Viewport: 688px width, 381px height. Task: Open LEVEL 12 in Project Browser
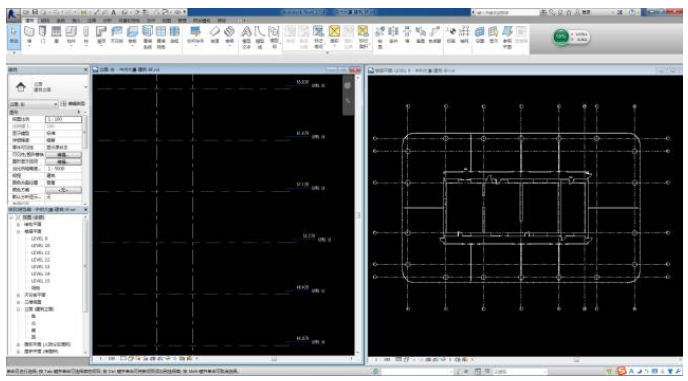pos(41,259)
